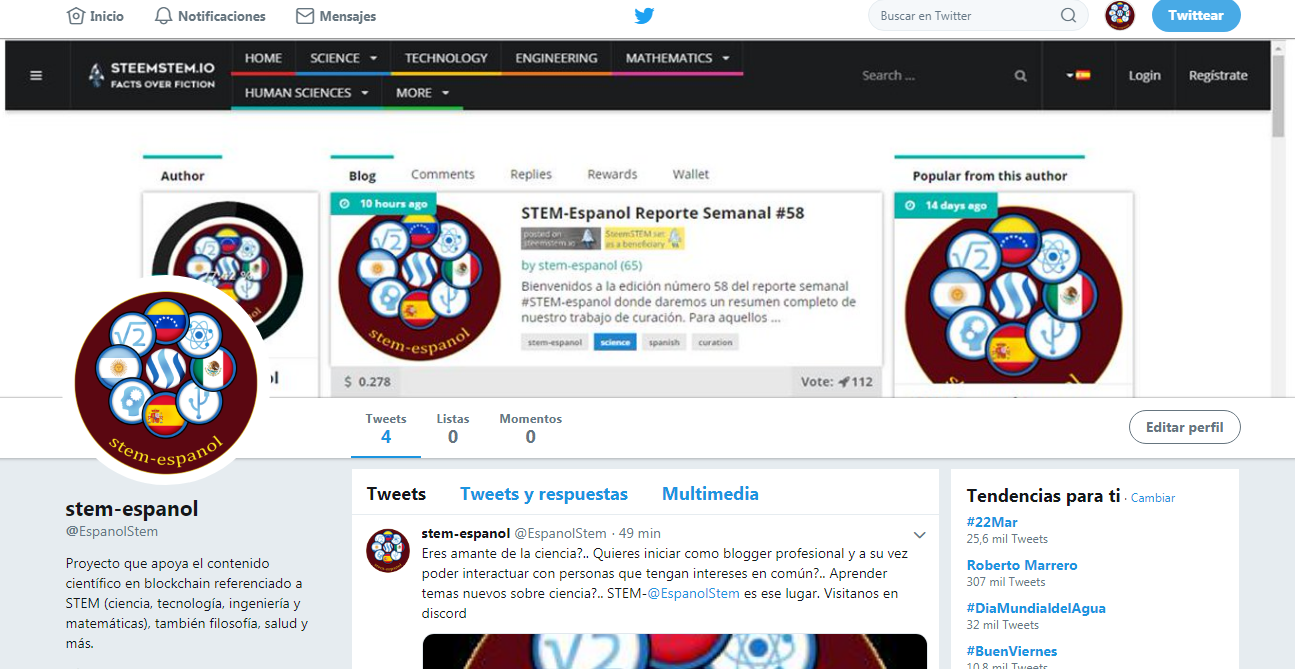Click the tweet's 49 min timestamp
Viewport: 1295px width, 669px height.
click(640, 533)
